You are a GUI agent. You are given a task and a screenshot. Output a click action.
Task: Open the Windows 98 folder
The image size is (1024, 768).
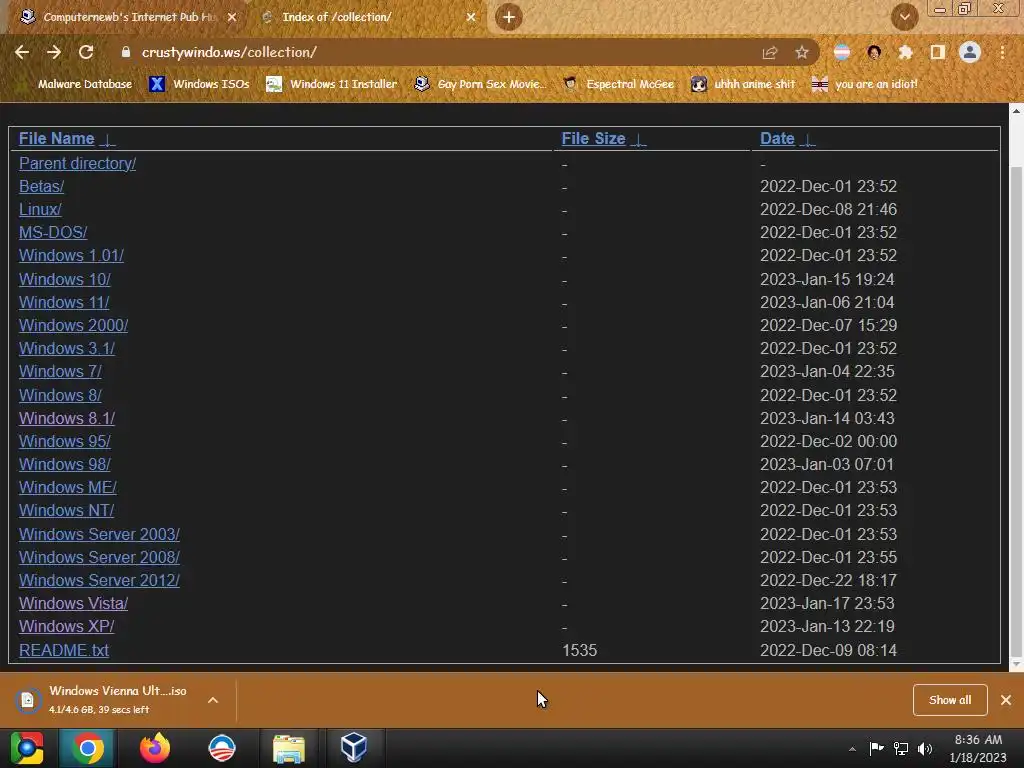click(x=65, y=464)
